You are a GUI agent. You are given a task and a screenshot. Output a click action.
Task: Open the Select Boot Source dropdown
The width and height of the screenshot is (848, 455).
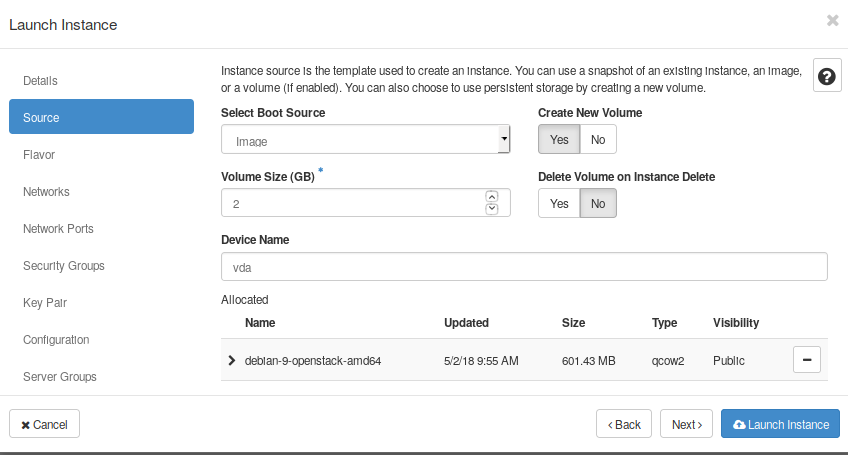click(365, 140)
